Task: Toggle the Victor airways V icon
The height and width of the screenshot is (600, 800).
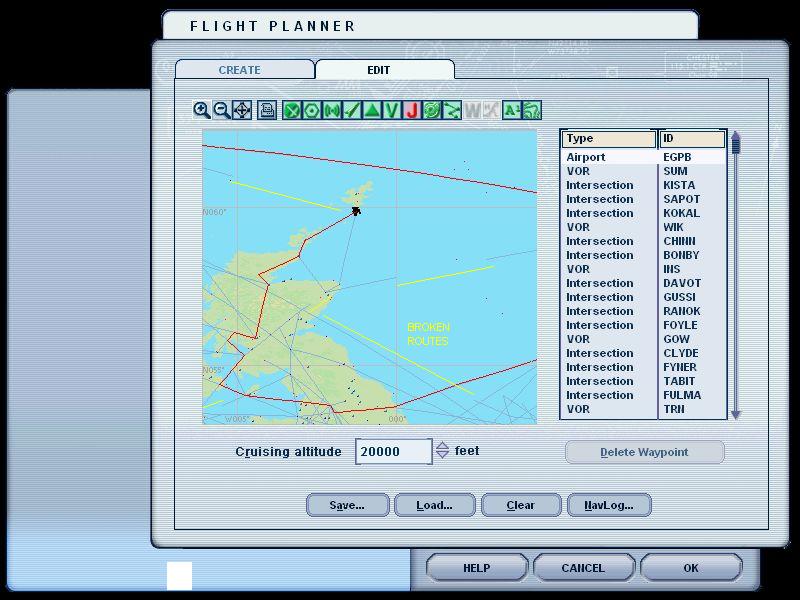Action: (391, 110)
